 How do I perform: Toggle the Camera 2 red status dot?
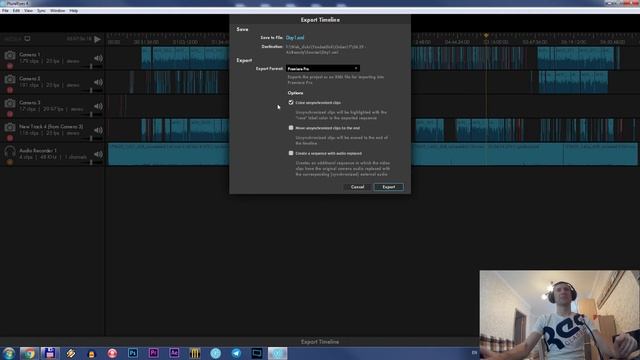click(10, 90)
